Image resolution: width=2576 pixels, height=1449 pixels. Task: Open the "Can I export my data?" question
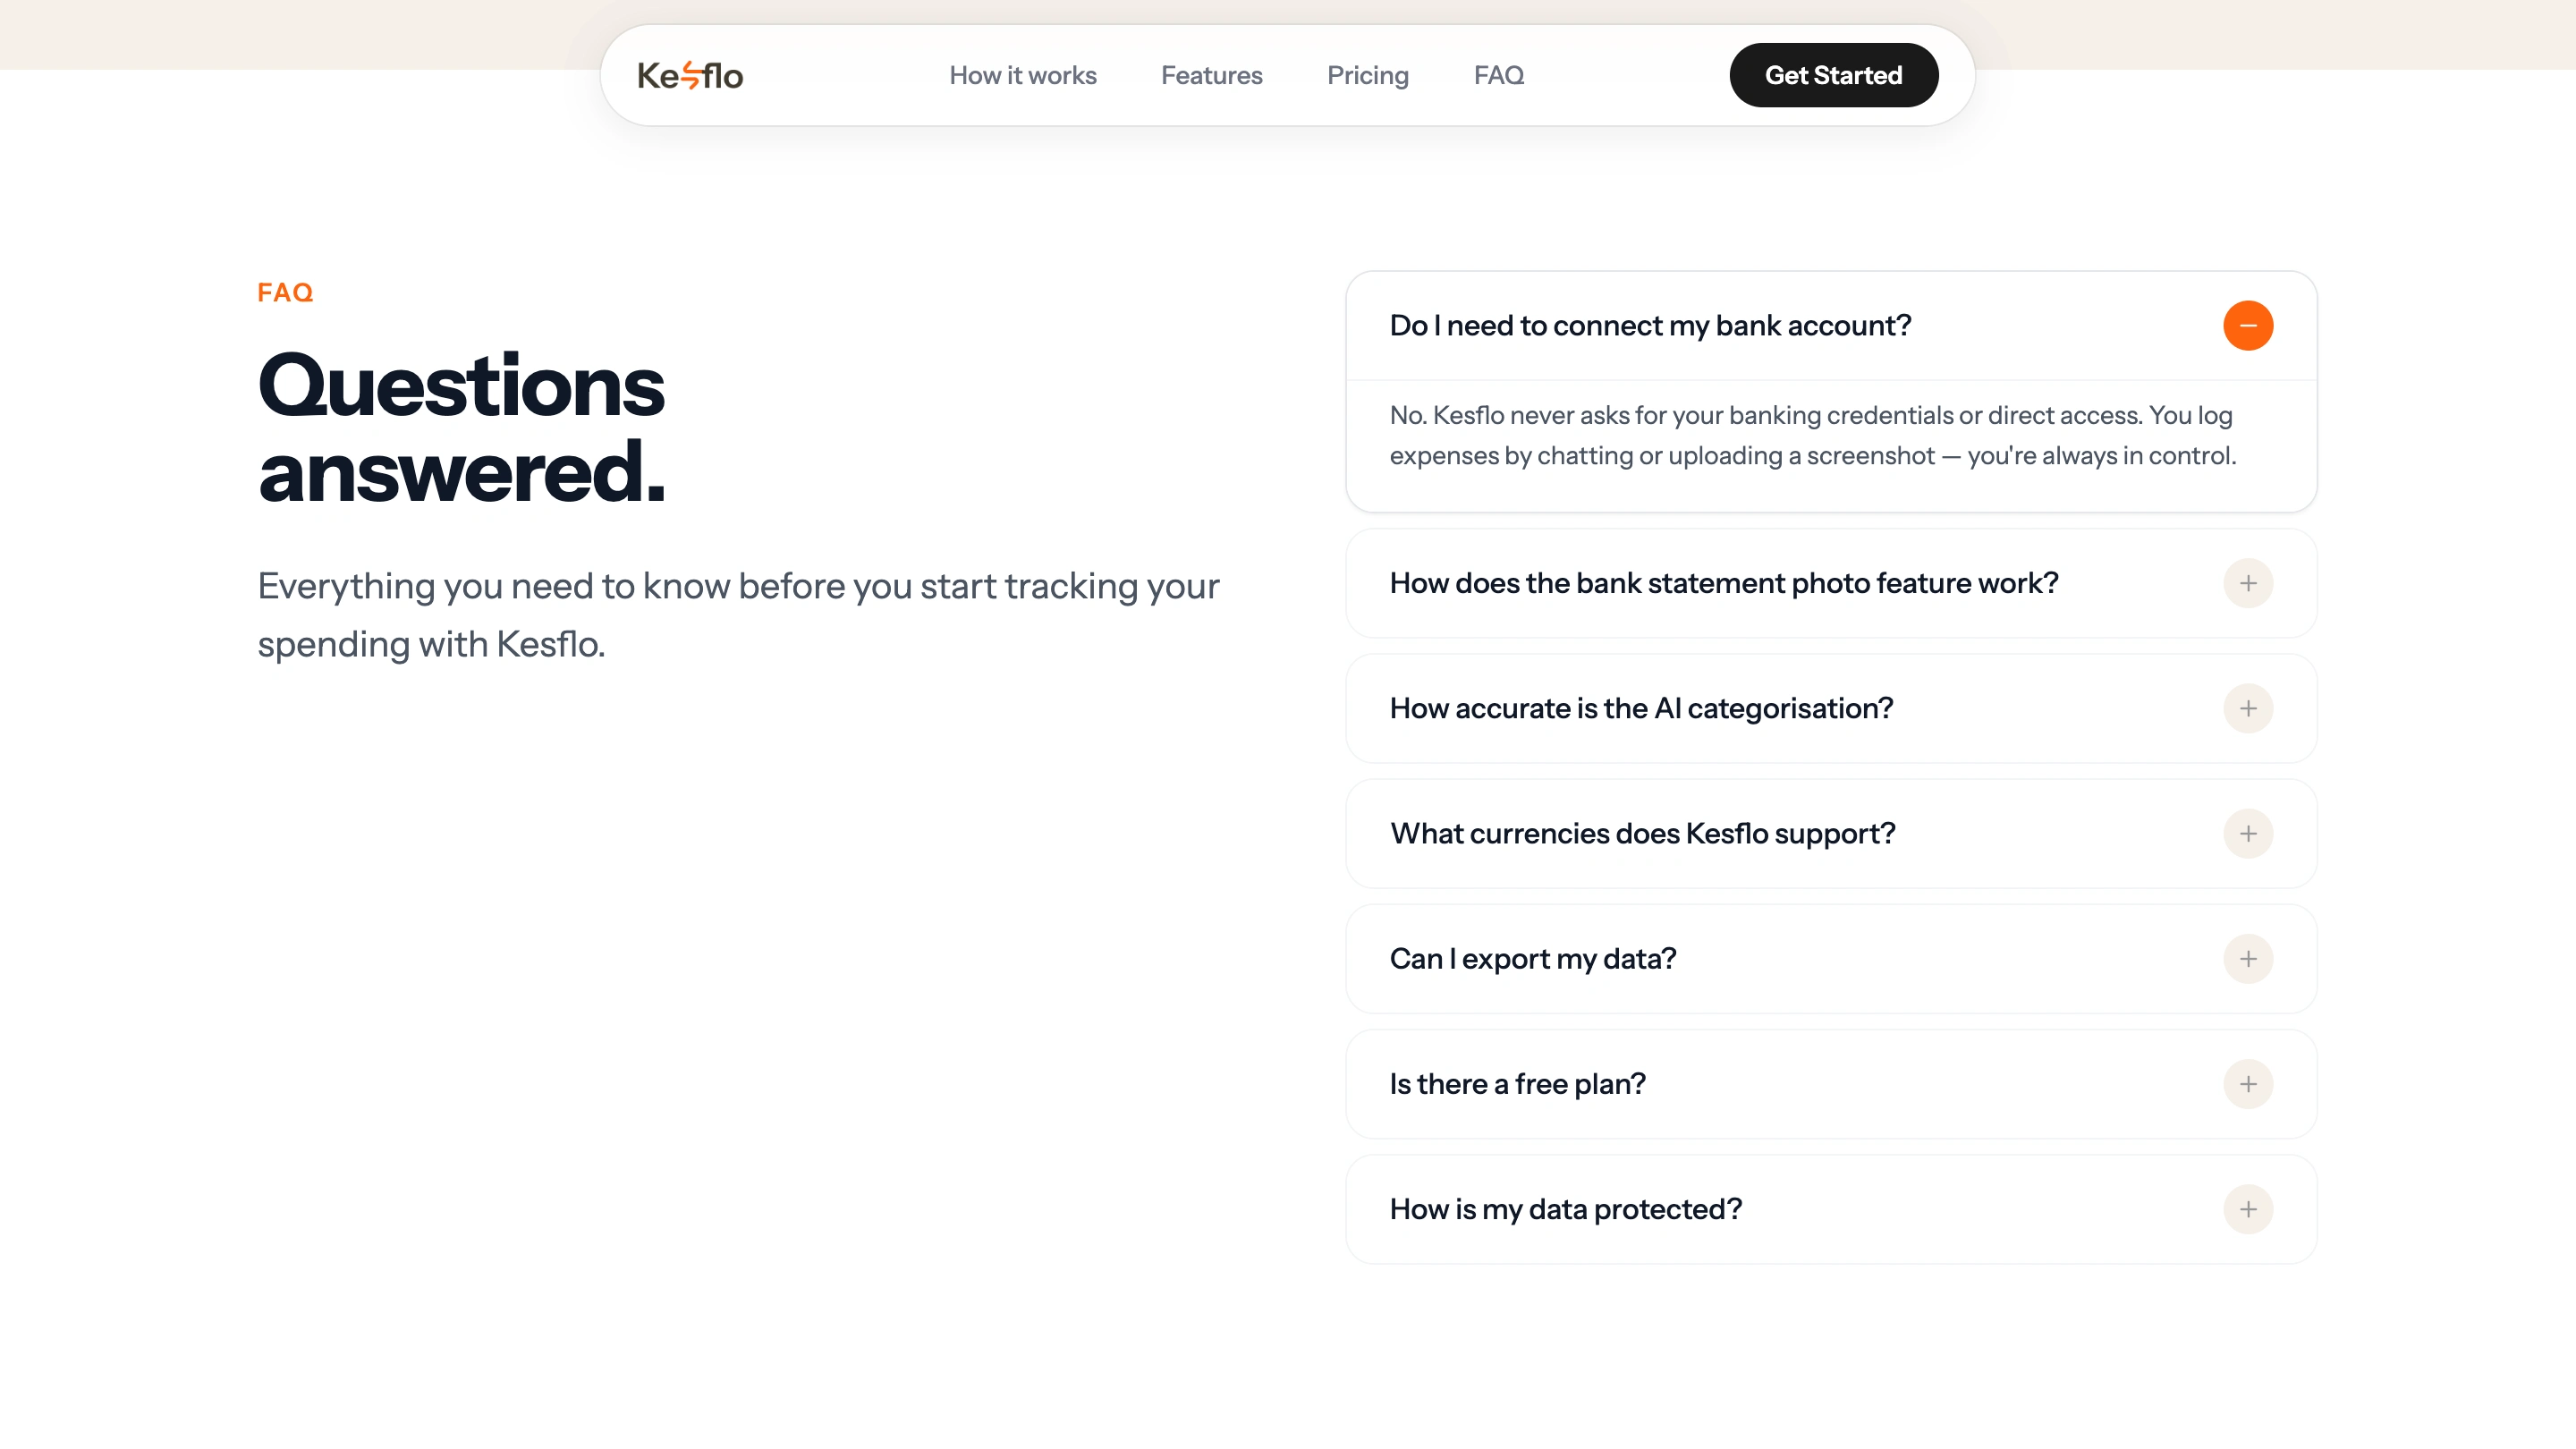[1533, 959]
